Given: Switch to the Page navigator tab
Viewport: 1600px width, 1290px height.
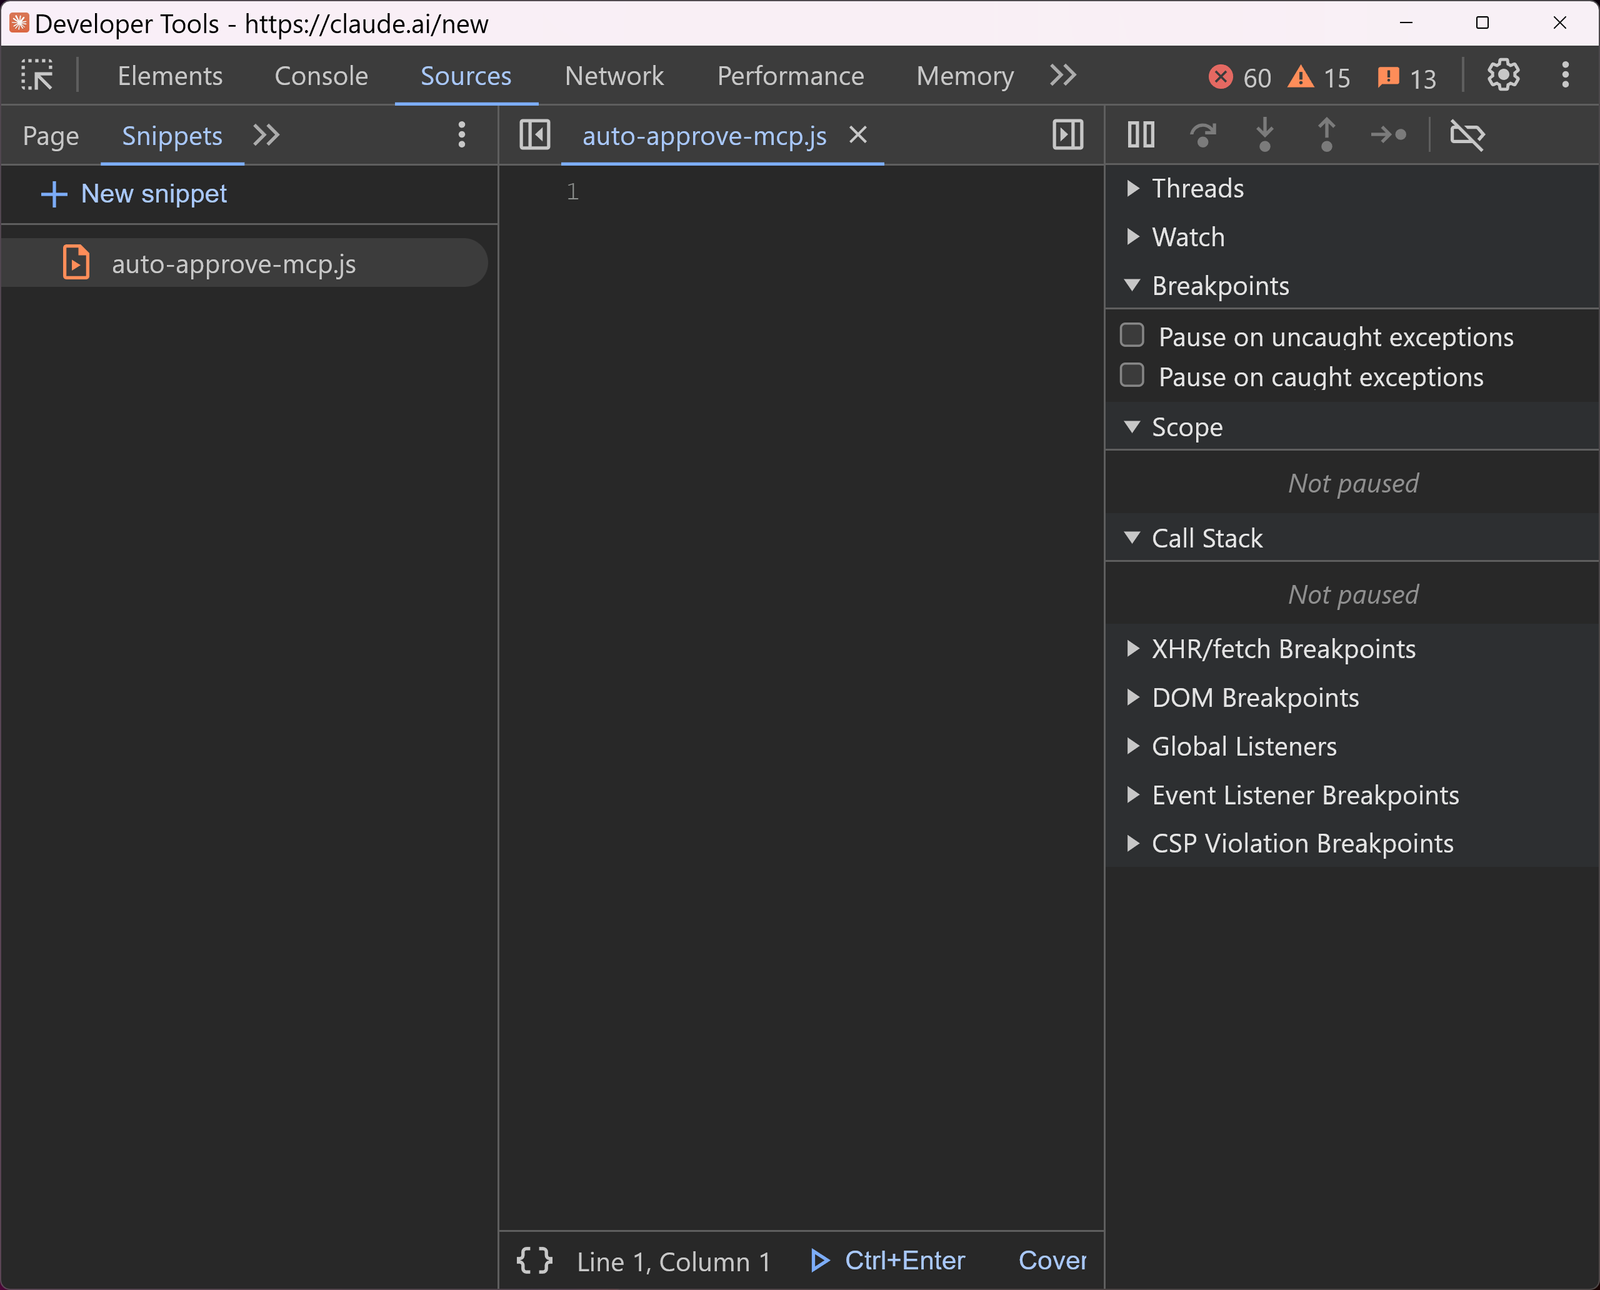Looking at the screenshot, I should [x=51, y=136].
